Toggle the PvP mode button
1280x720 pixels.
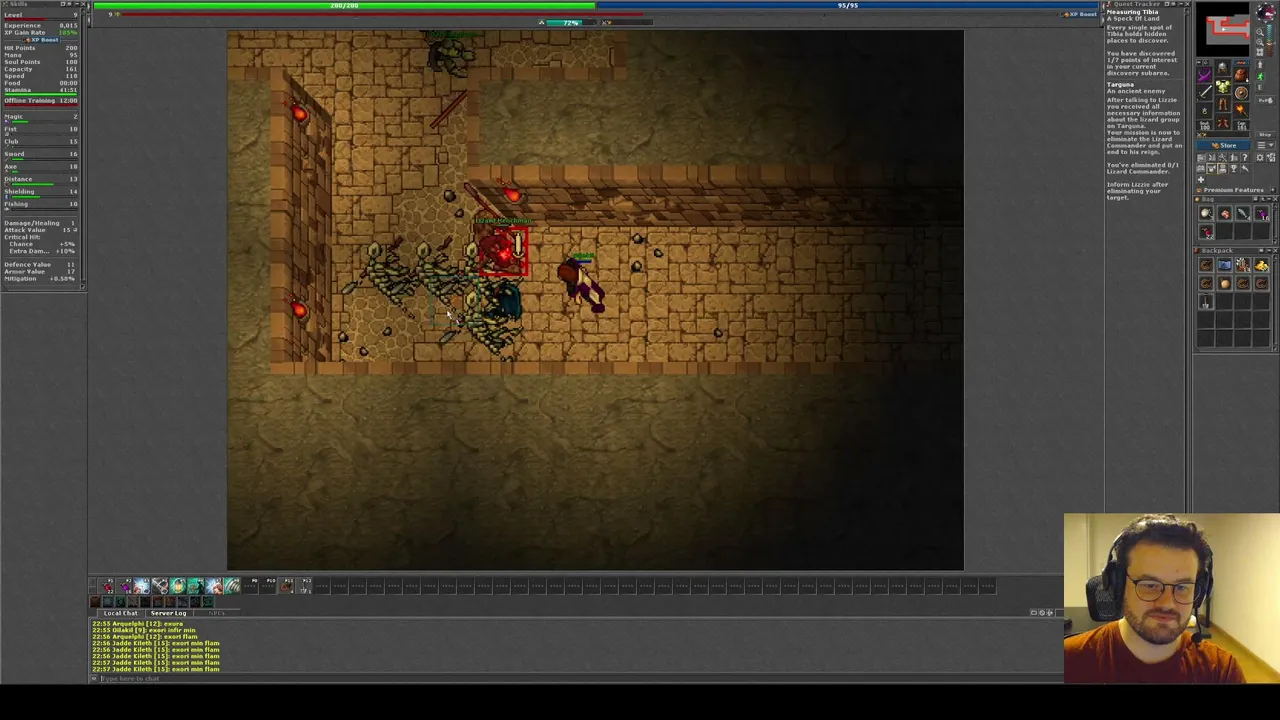(x=1266, y=100)
